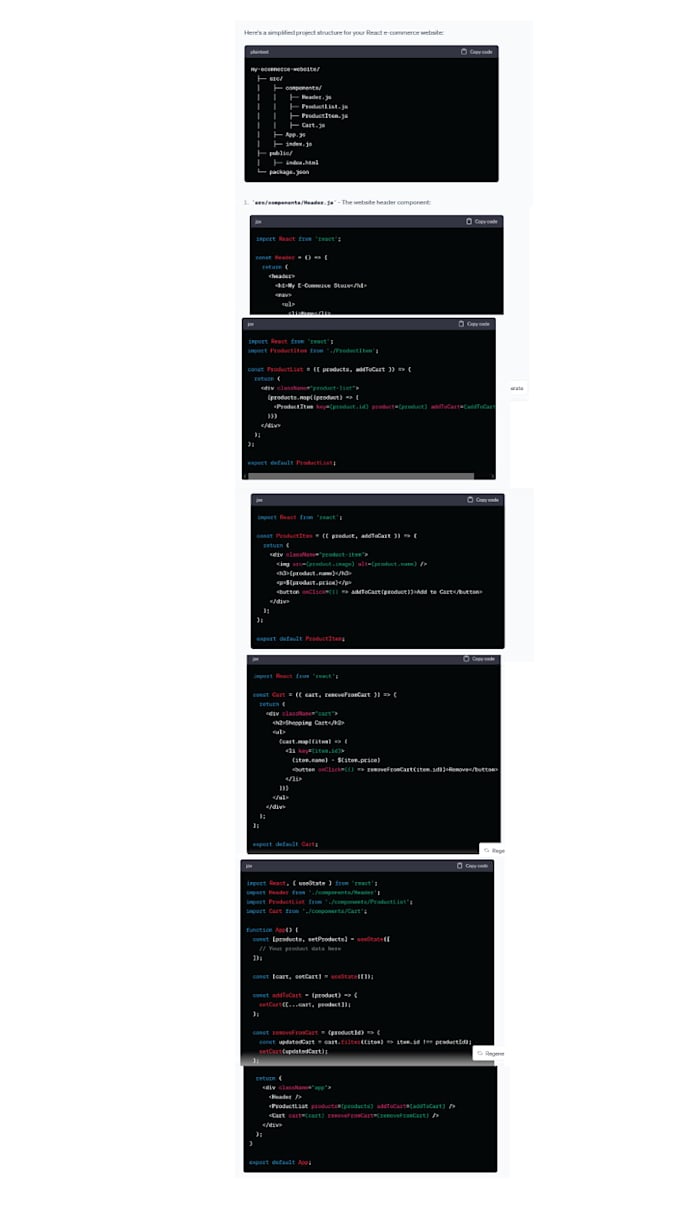The width and height of the screenshot is (680, 1217).
Task: Click 'src/components/Header.js' in the numbered heading
Action: 293,203
